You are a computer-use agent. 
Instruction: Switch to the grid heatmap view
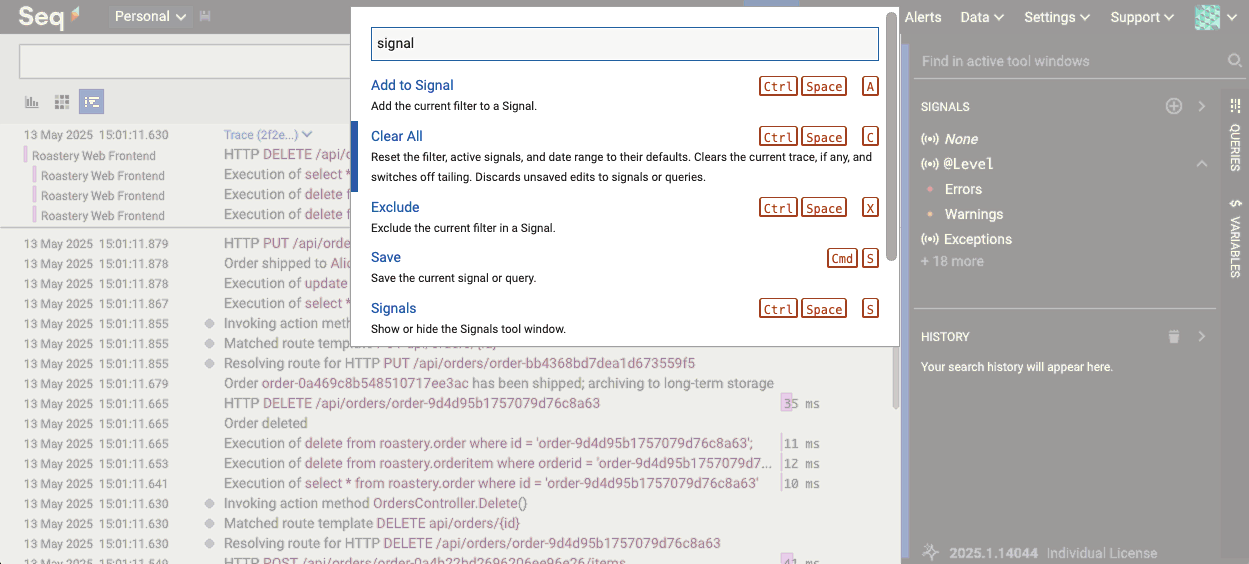tap(62, 102)
